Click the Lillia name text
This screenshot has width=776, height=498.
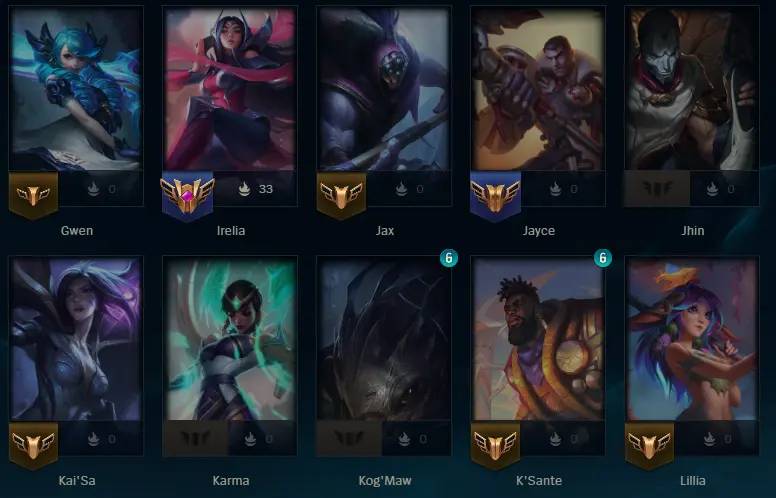[x=692, y=481]
